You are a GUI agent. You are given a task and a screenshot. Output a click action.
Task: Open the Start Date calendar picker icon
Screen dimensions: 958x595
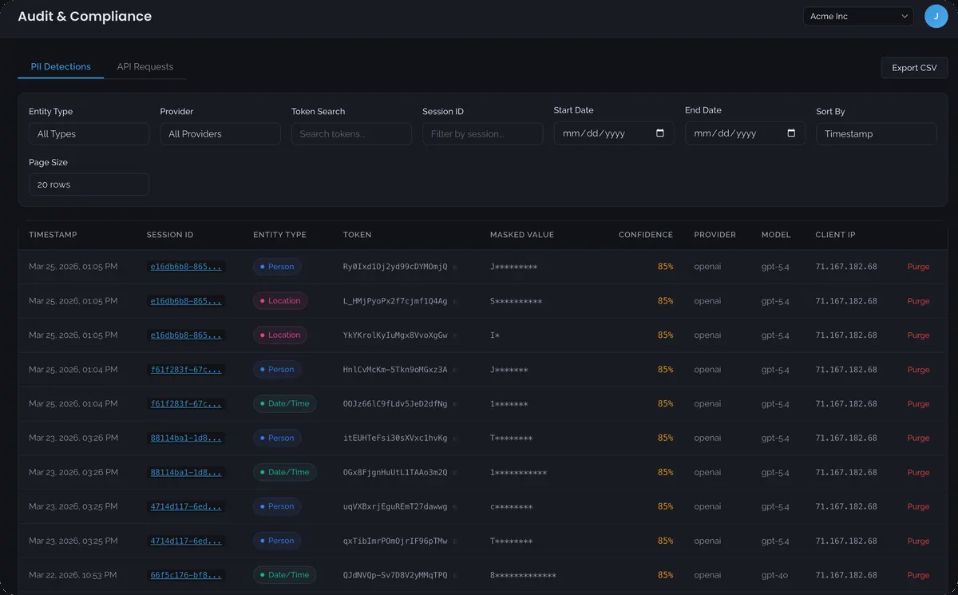pos(660,133)
